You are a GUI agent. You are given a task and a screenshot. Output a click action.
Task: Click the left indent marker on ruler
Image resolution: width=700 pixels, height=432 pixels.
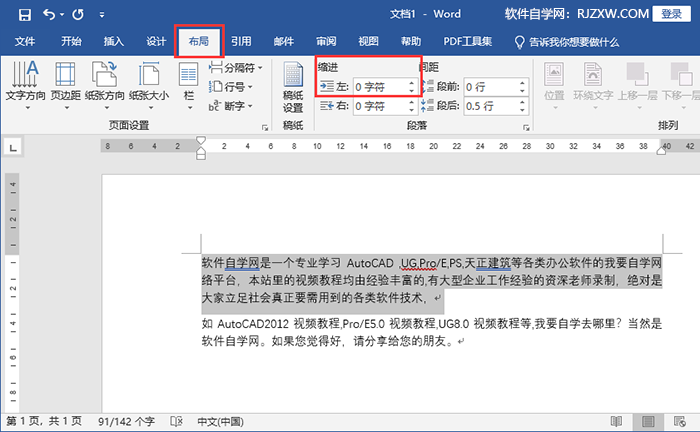(x=201, y=155)
